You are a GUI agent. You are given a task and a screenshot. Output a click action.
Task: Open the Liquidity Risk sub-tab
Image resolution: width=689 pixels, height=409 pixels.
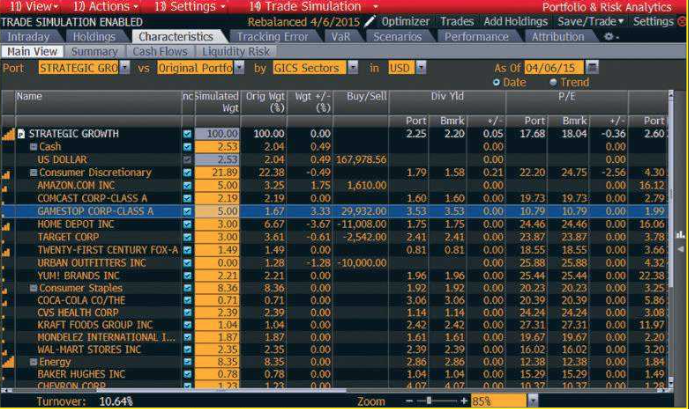(236, 52)
